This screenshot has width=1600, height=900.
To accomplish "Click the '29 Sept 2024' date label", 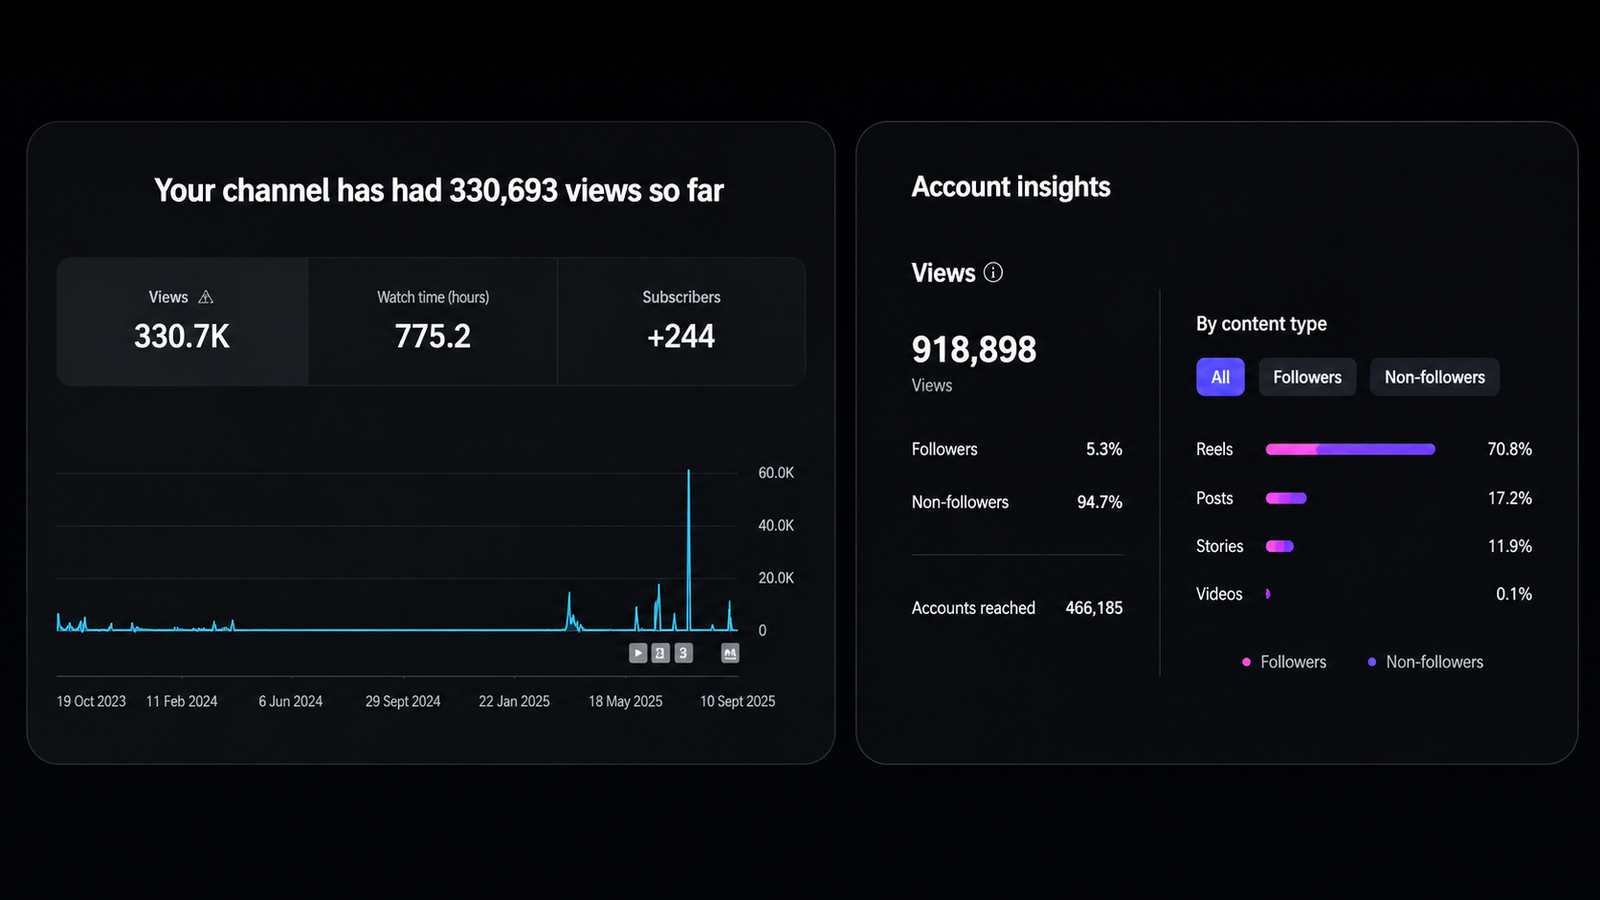I will click(x=403, y=701).
